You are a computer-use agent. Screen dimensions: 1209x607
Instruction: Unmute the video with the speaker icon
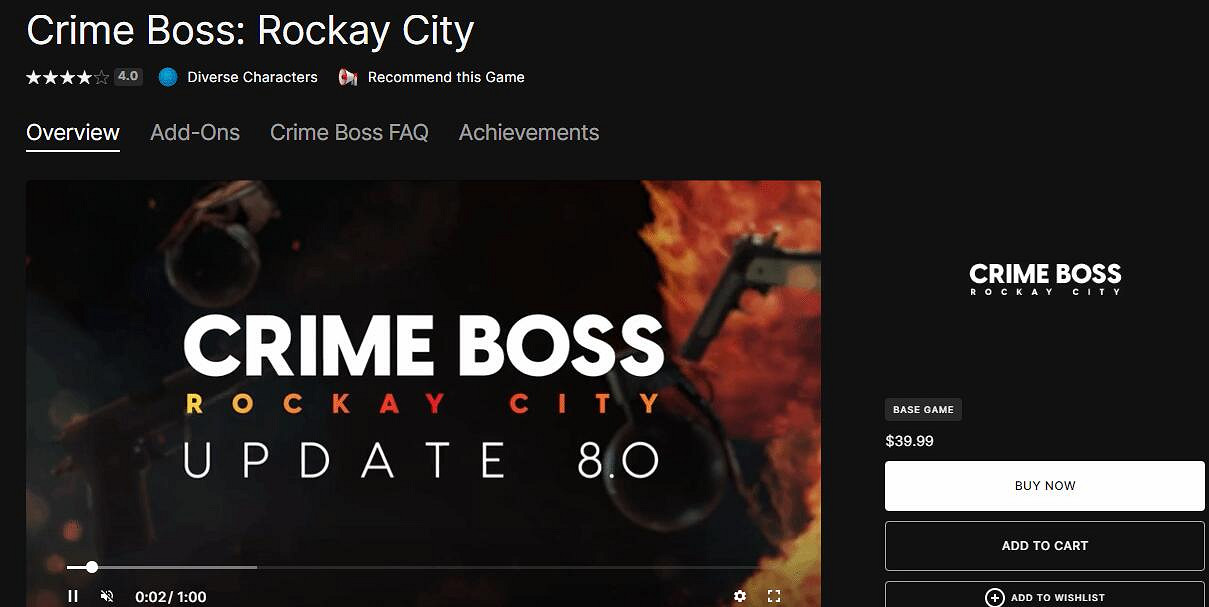coord(107,596)
